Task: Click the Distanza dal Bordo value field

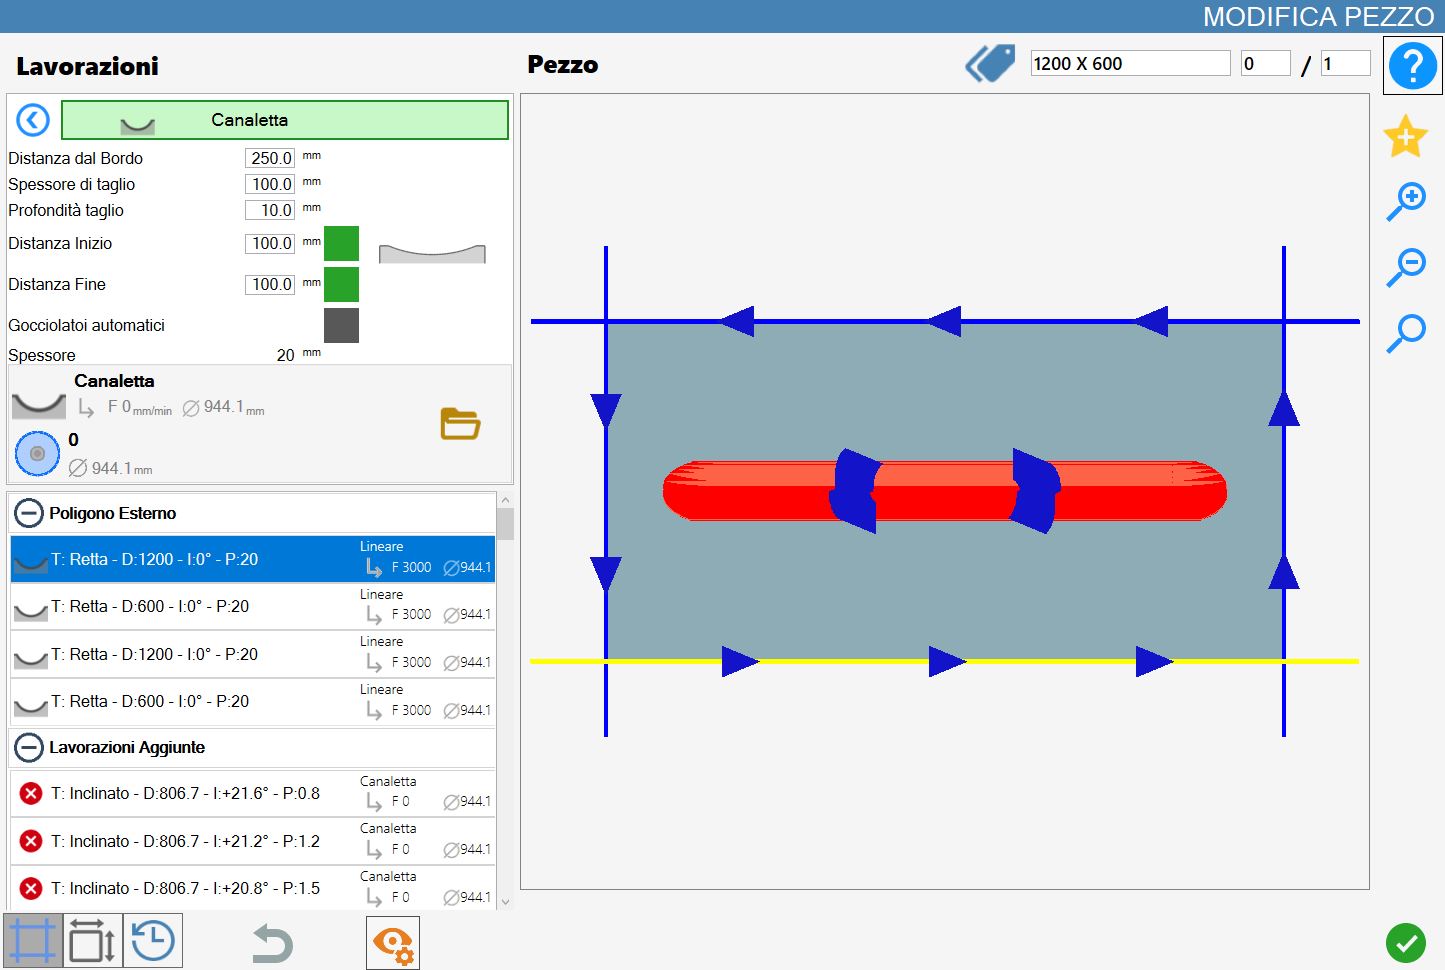Action: point(270,158)
